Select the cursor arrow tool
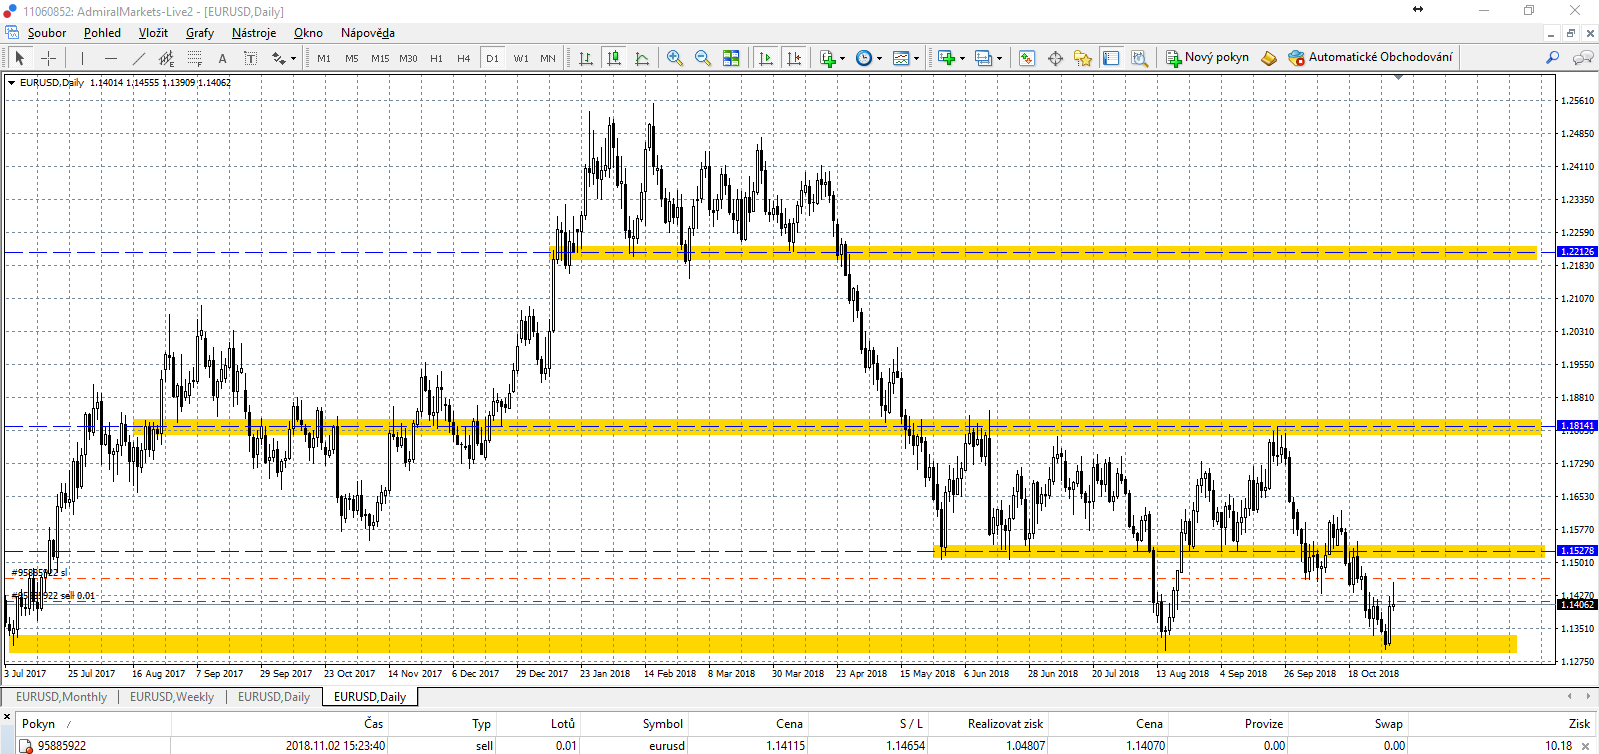The height and width of the screenshot is (754, 1599). [x=19, y=58]
